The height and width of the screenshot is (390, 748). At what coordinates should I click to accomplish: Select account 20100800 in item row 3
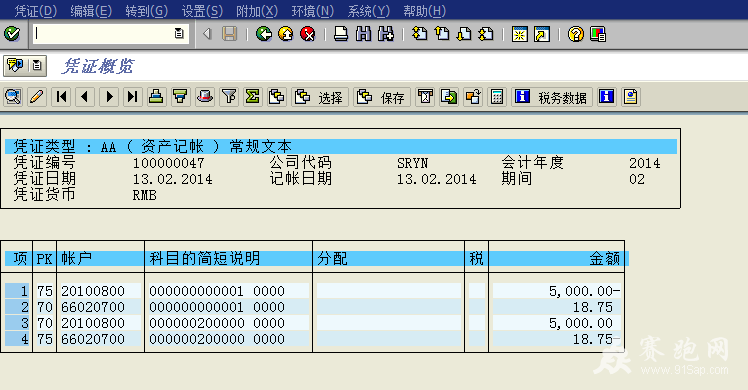pyautogui.click(x=93, y=323)
